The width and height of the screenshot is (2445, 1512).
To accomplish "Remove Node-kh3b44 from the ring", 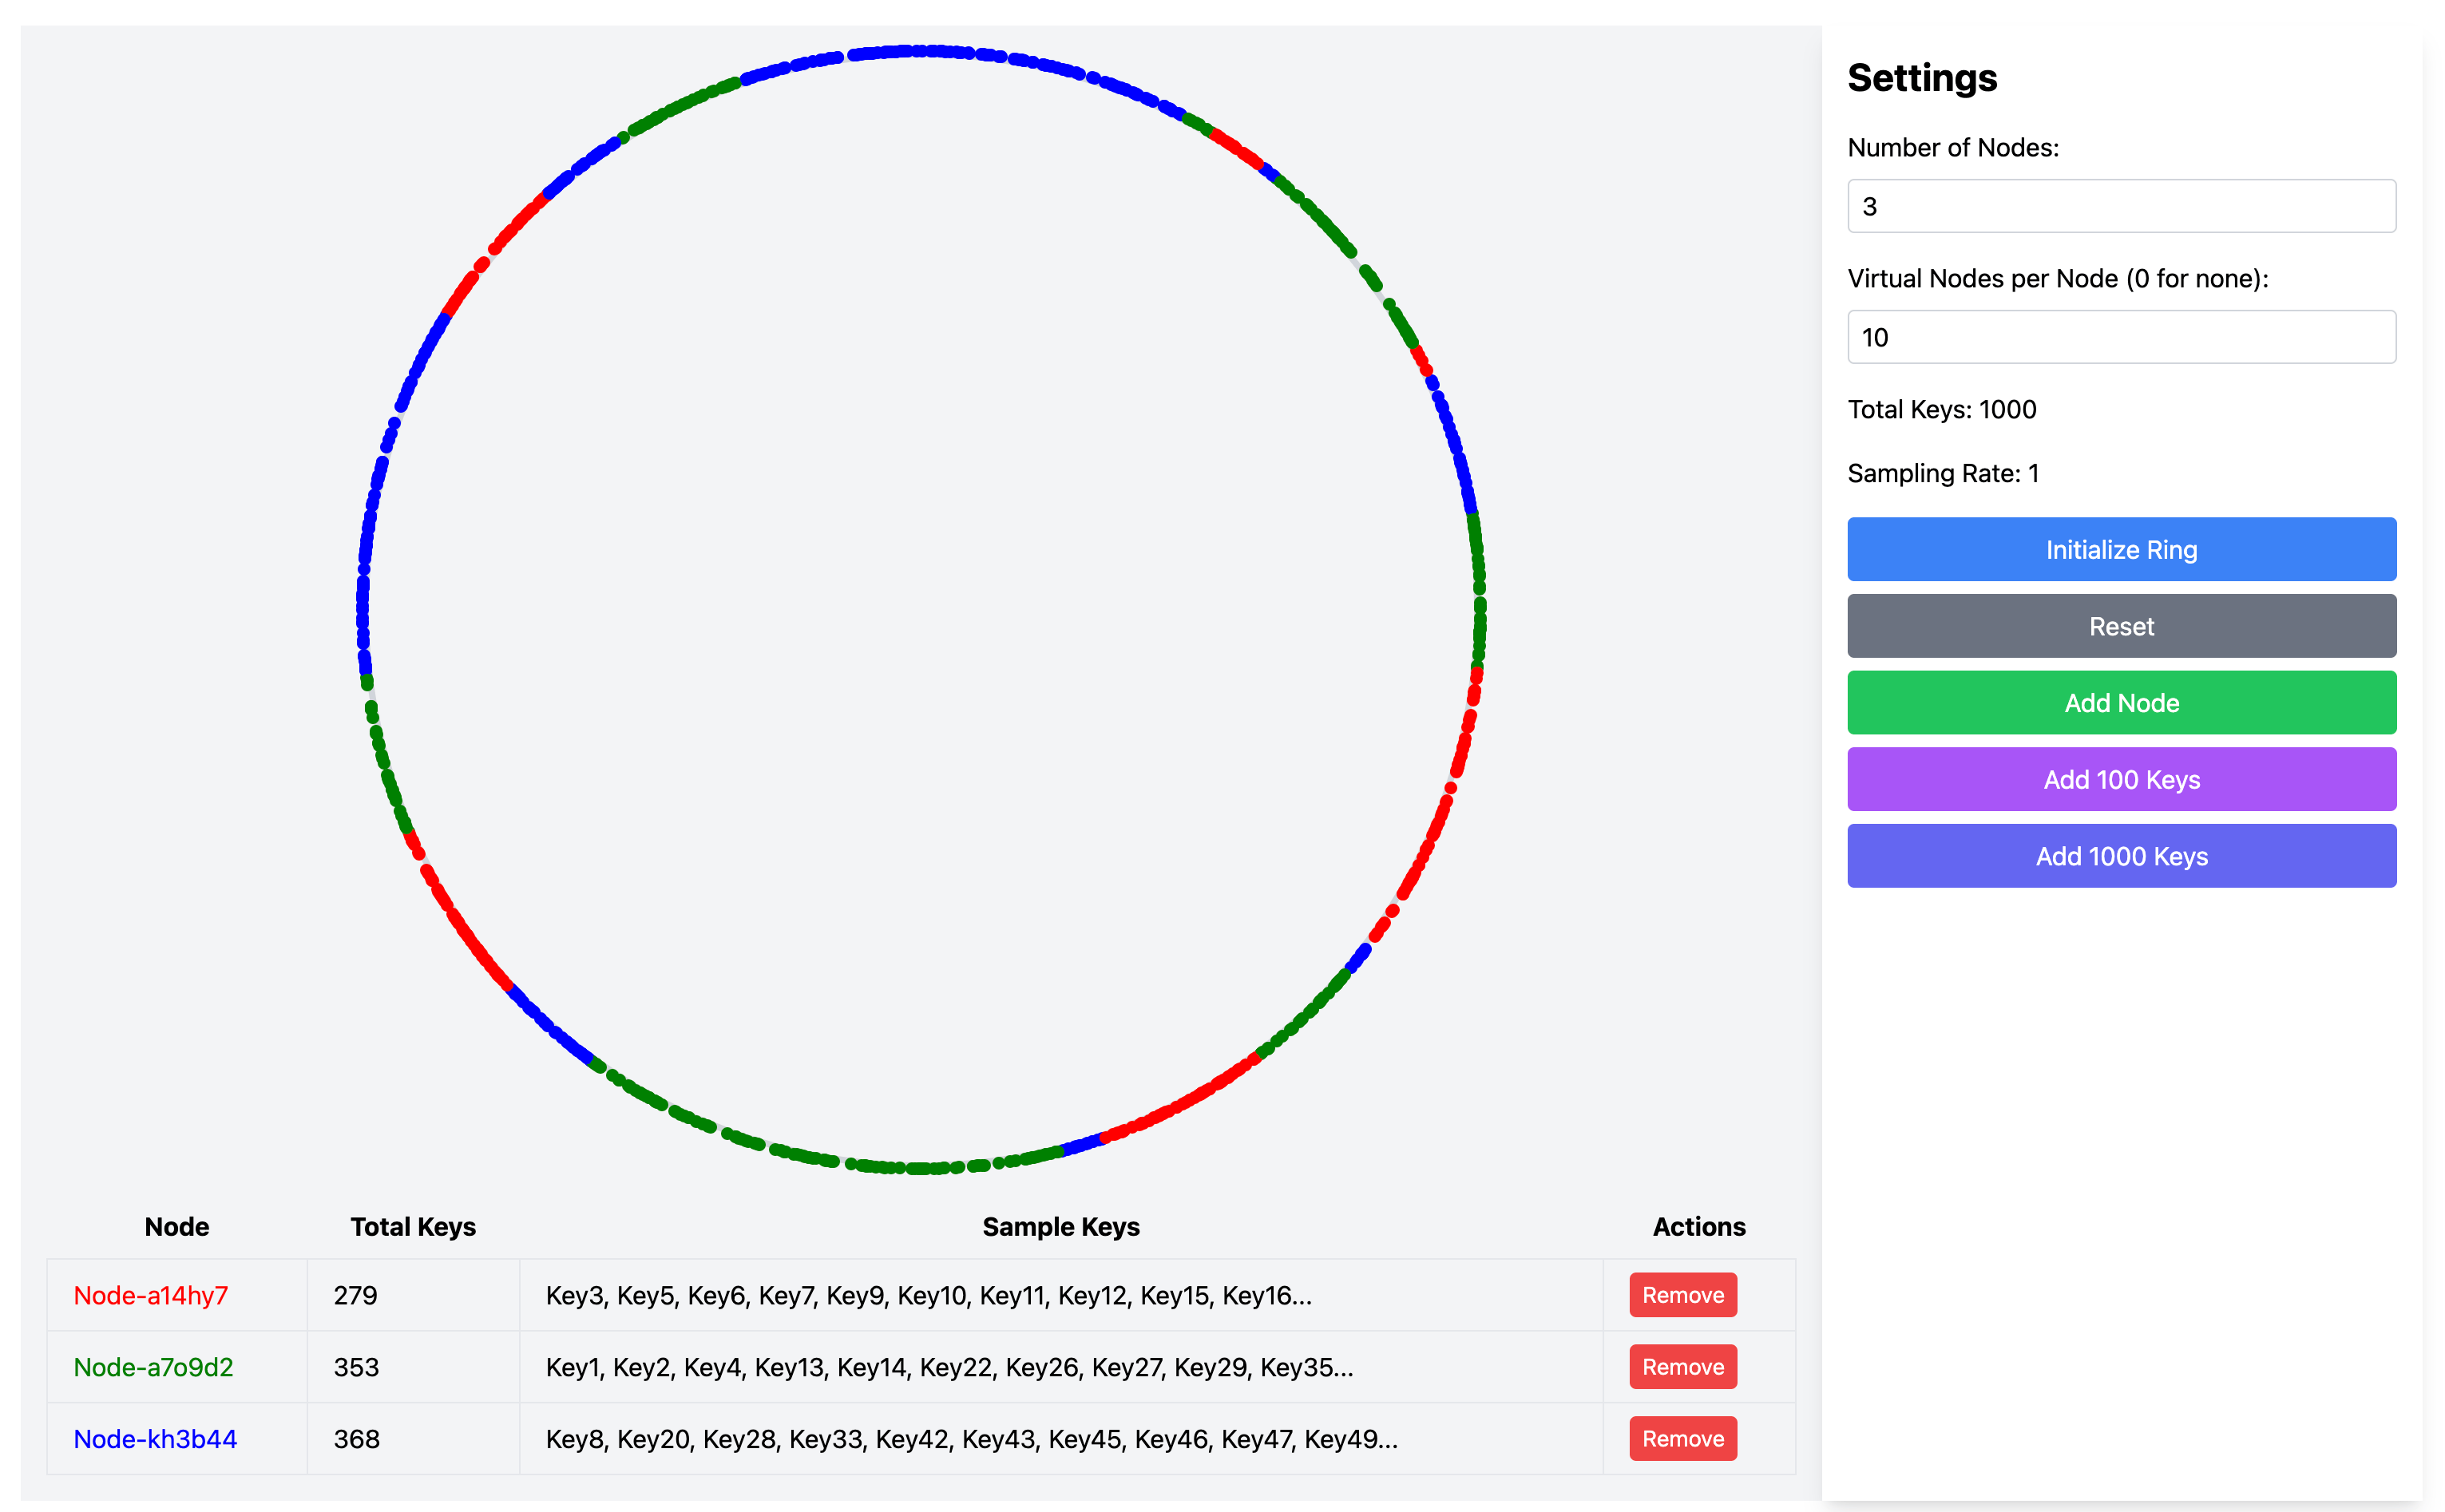I will pyautogui.click(x=1683, y=1439).
